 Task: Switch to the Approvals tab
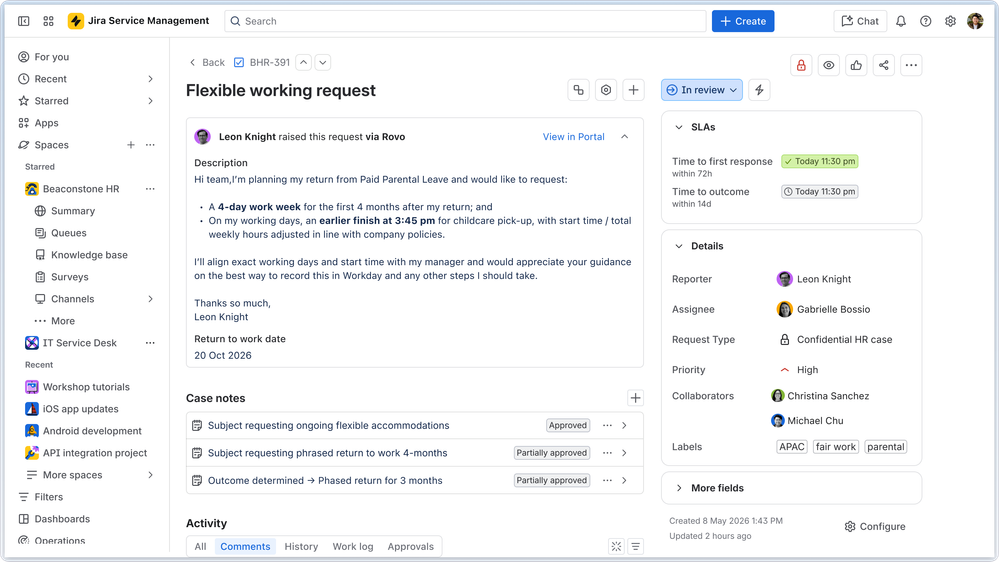pos(411,546)
